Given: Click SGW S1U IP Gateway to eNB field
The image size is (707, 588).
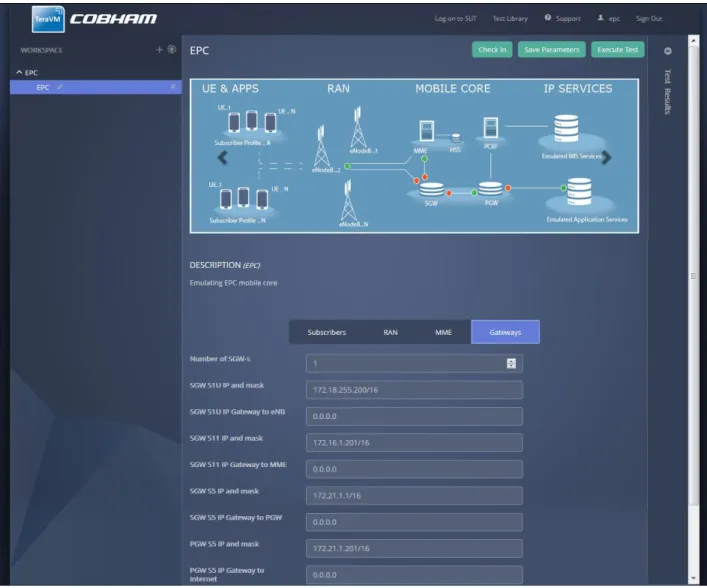Looking at the screenshot, I should click(x=414, y=416).
